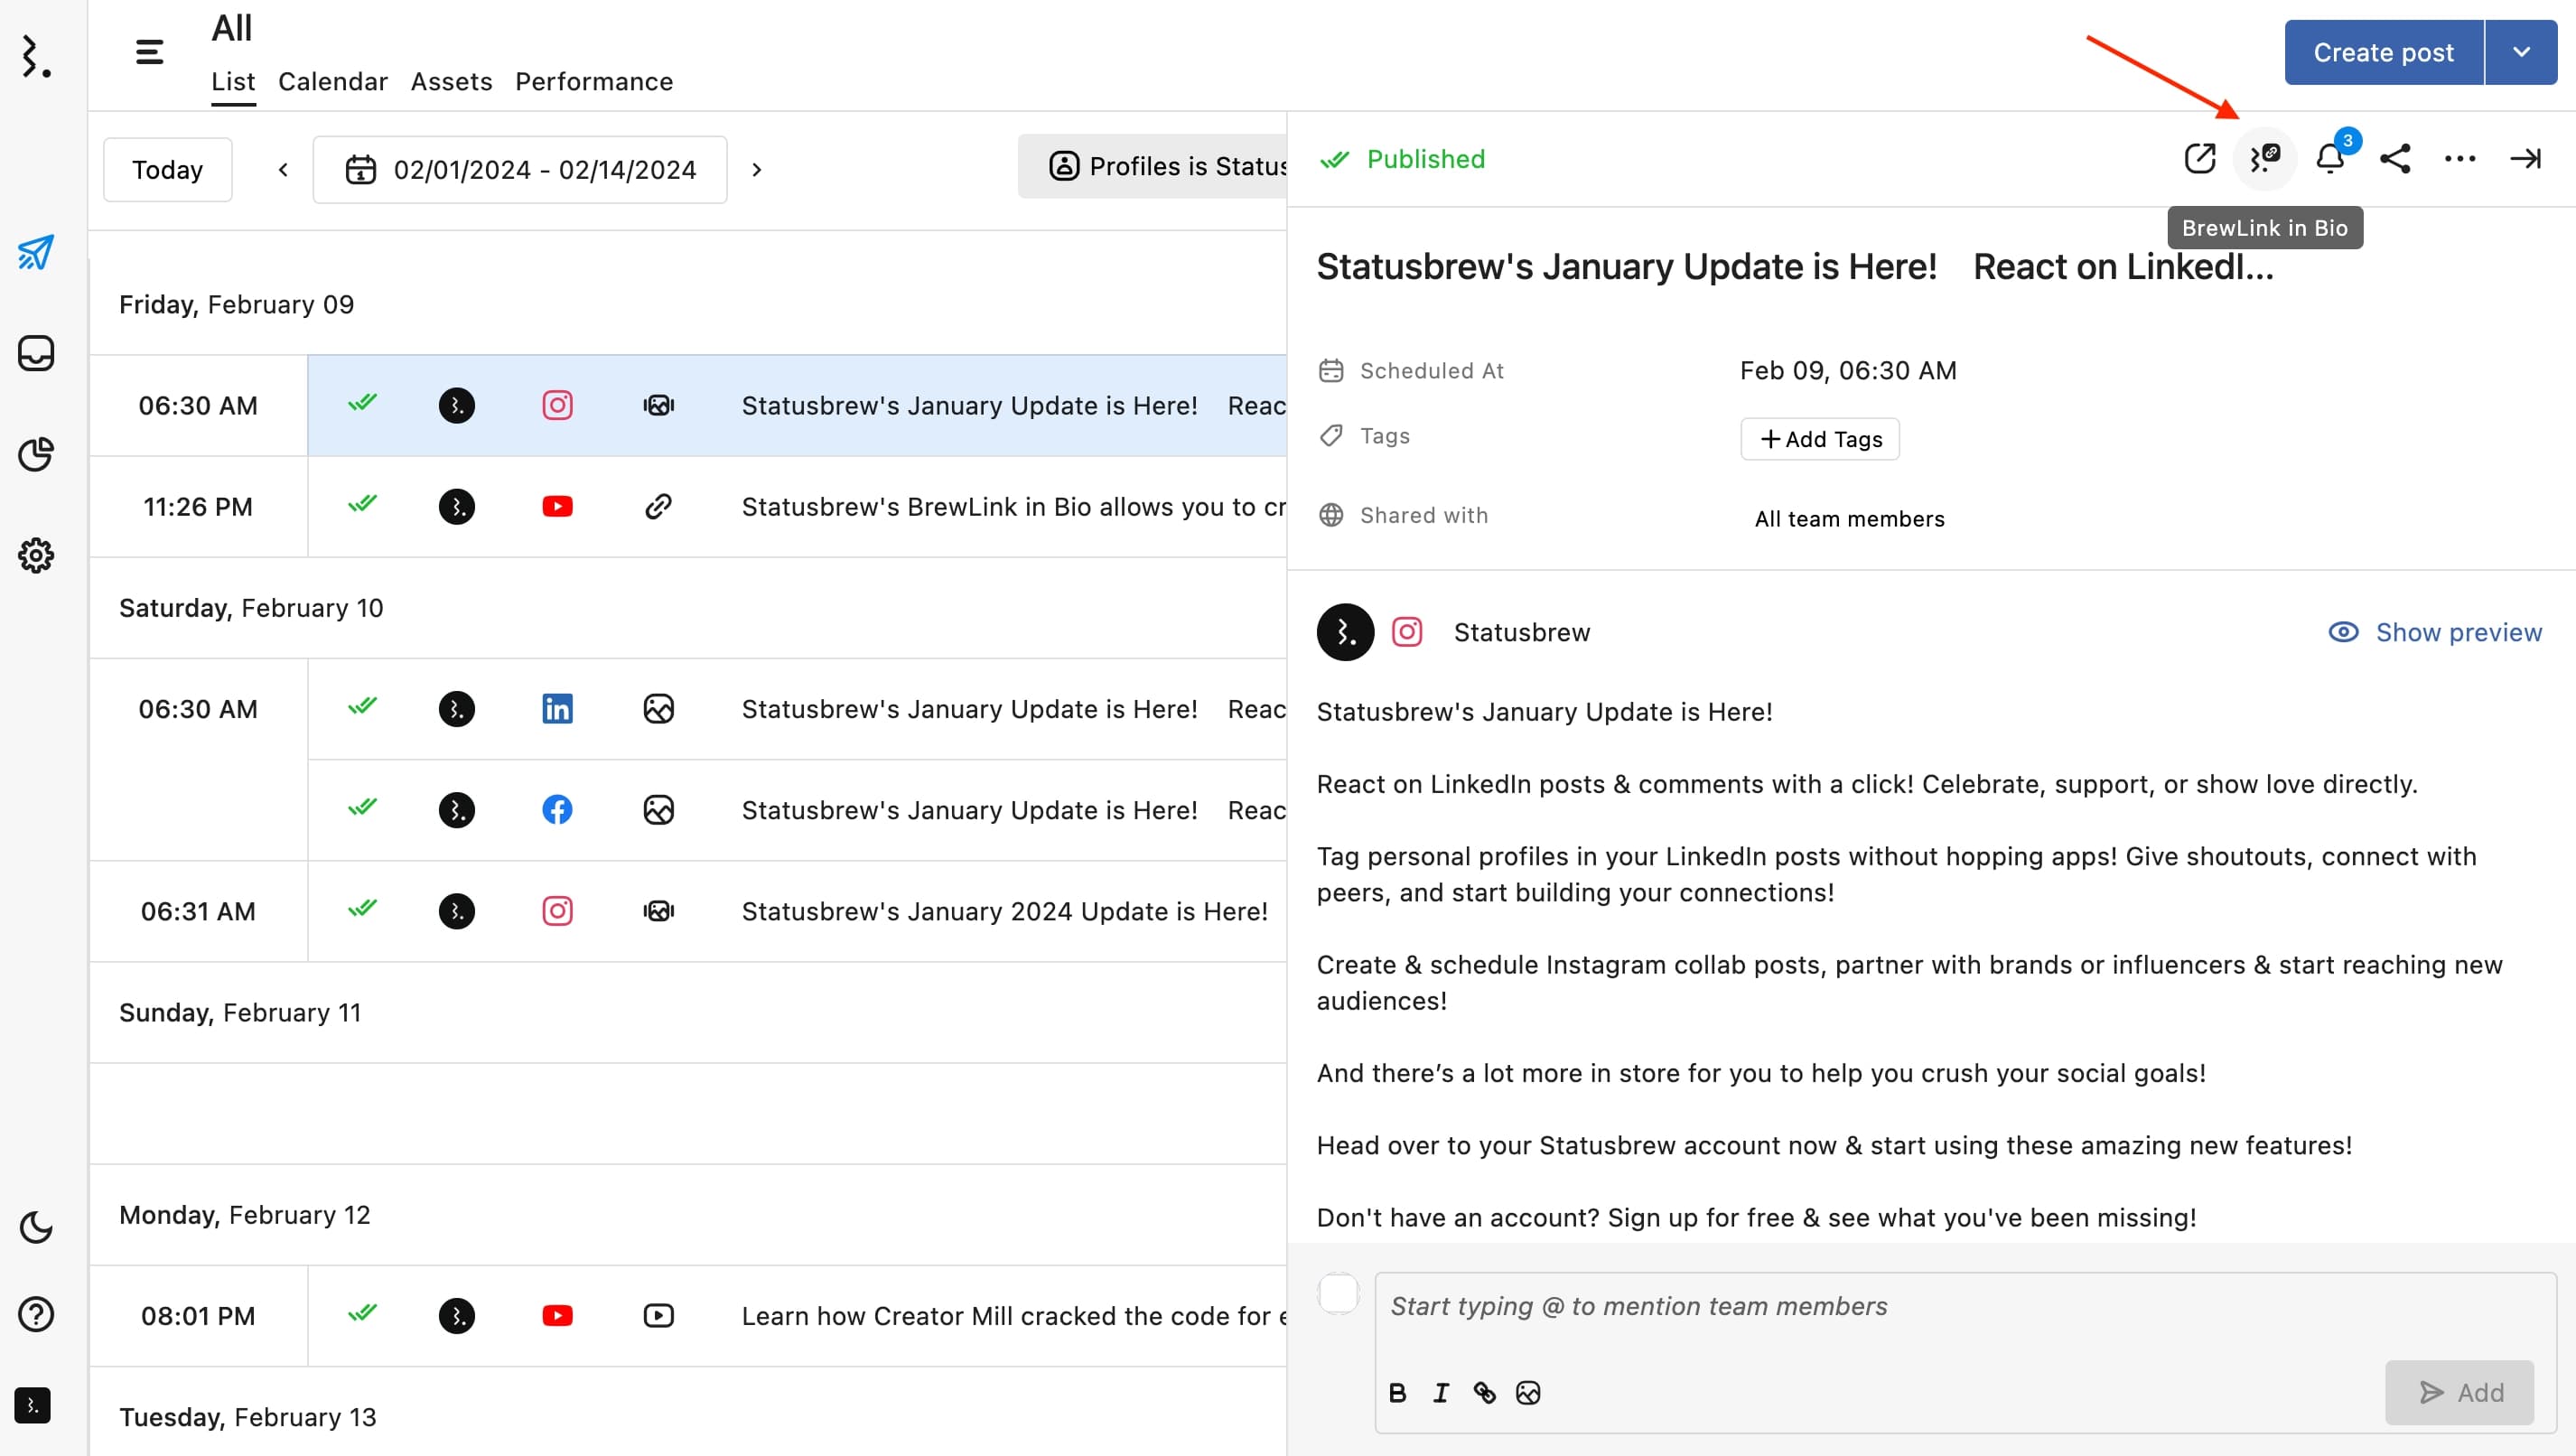The image size is (2576, 1456).
Task: Open the Engage inbox section
Action: click(36, 353)
